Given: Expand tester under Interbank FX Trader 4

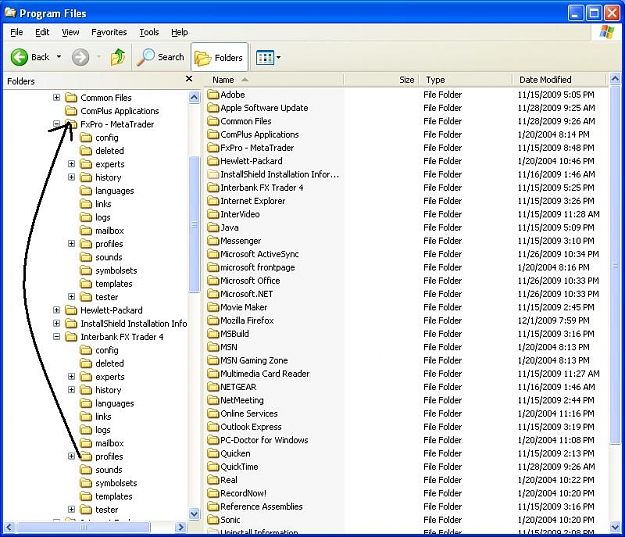Looking at the screenshot, I should [x=71, y=509].
